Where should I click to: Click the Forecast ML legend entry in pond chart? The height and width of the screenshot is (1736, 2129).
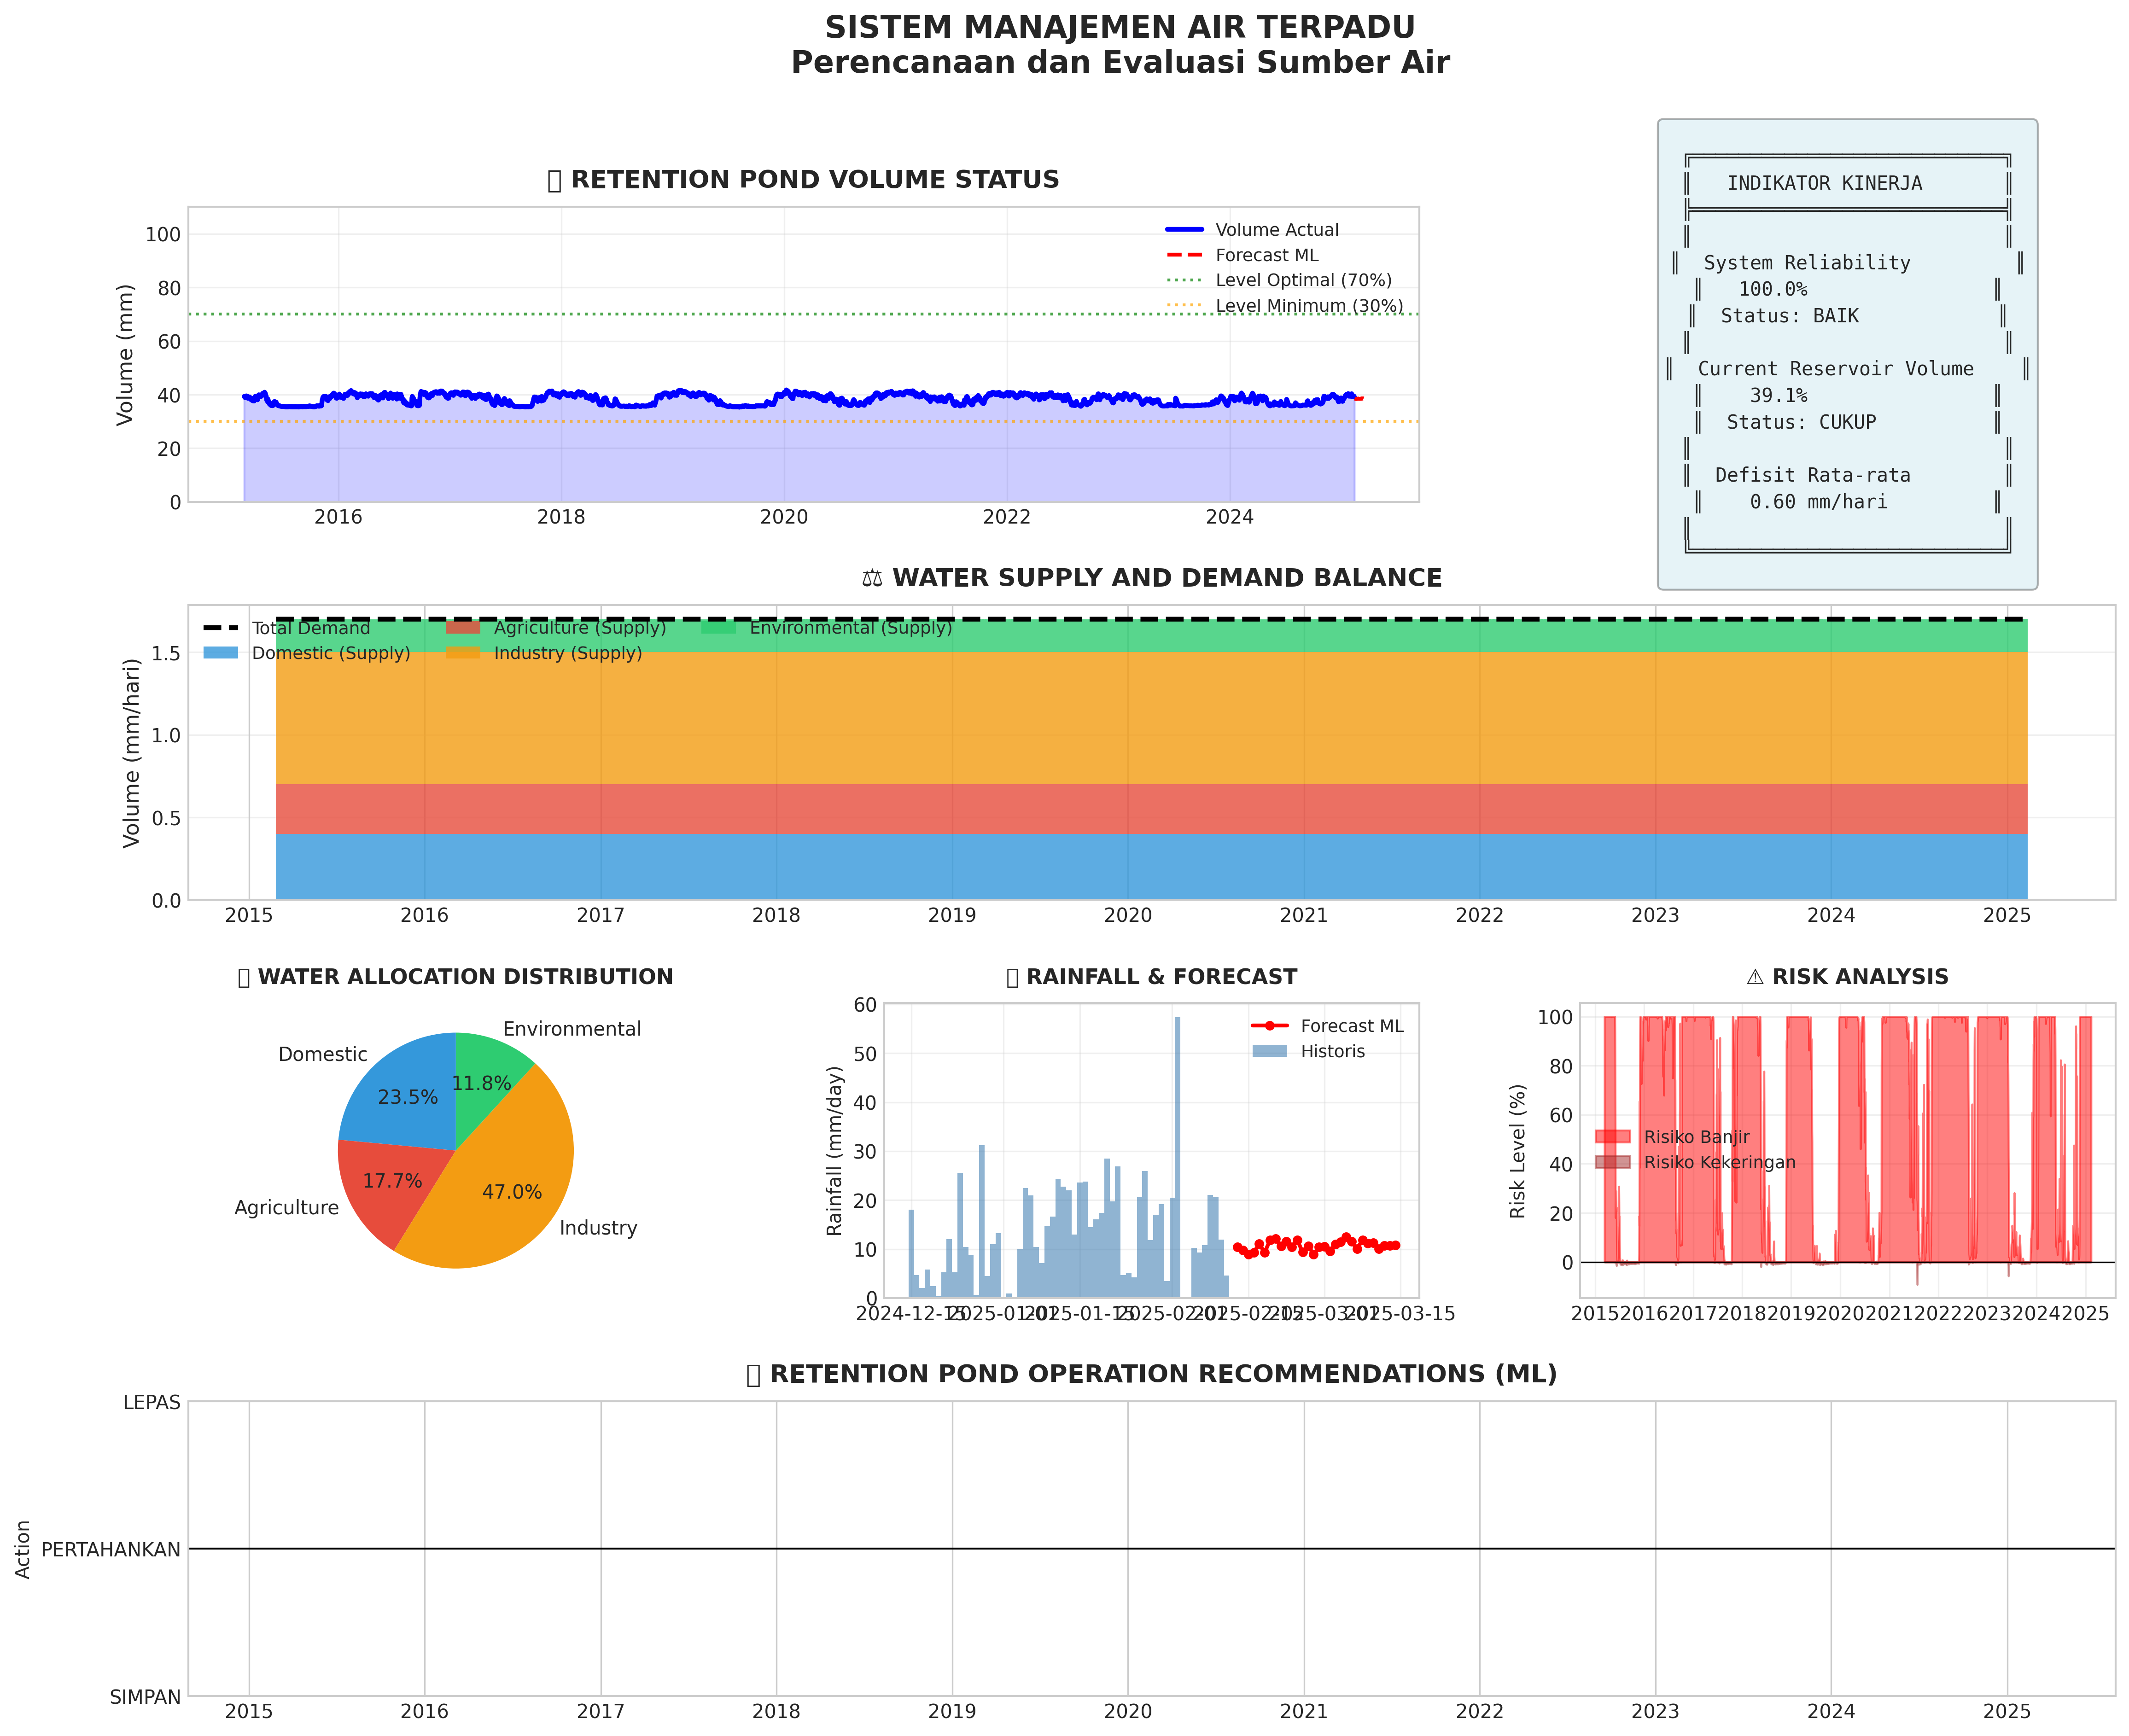1266,256
